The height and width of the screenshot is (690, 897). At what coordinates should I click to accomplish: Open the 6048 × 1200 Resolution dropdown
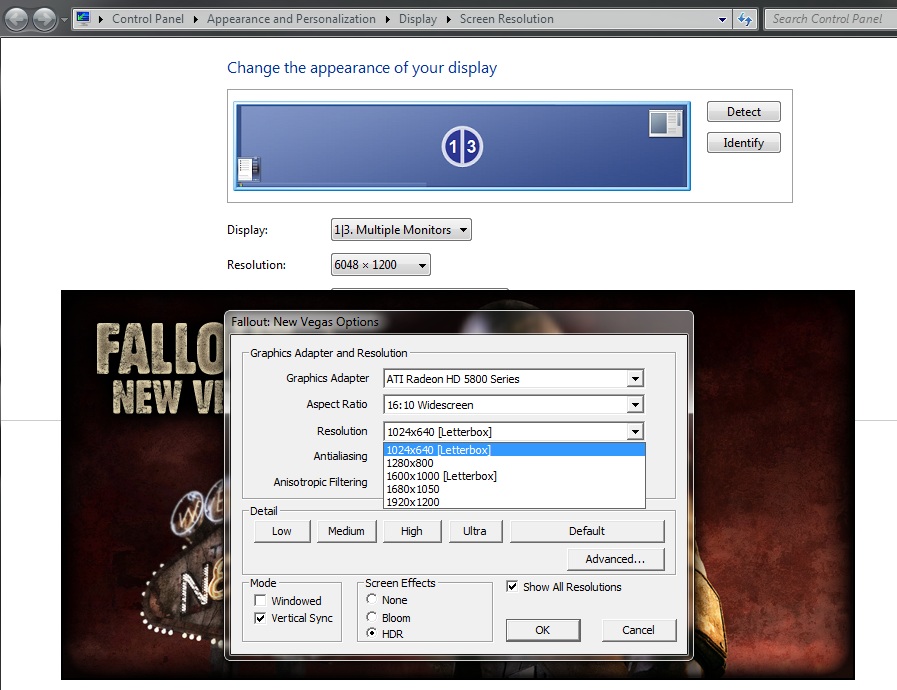(380, 265)
